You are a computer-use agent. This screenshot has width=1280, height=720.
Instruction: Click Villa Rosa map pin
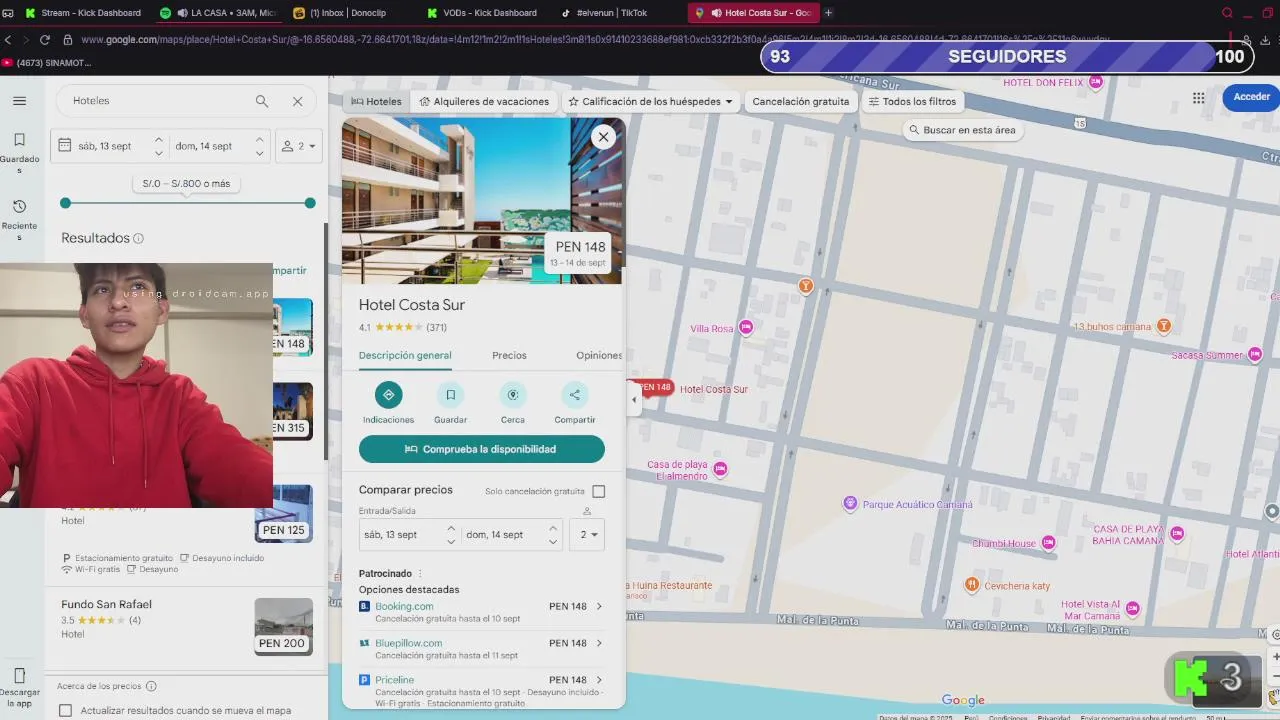[745, 328]
